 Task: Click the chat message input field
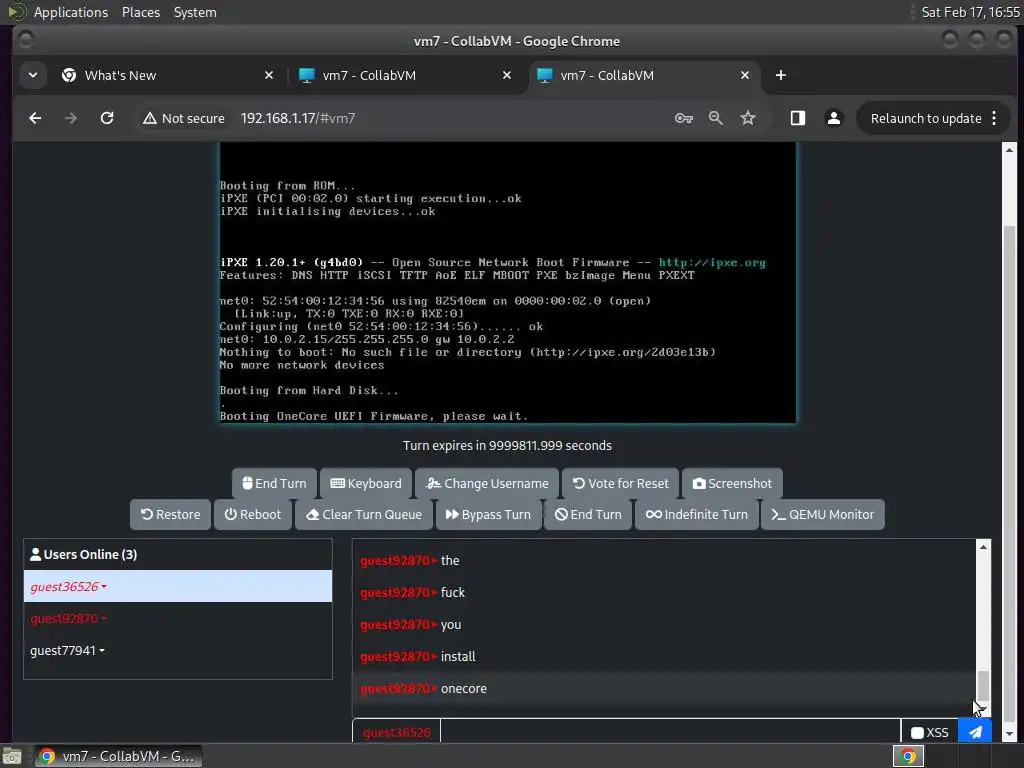(671, 731)
